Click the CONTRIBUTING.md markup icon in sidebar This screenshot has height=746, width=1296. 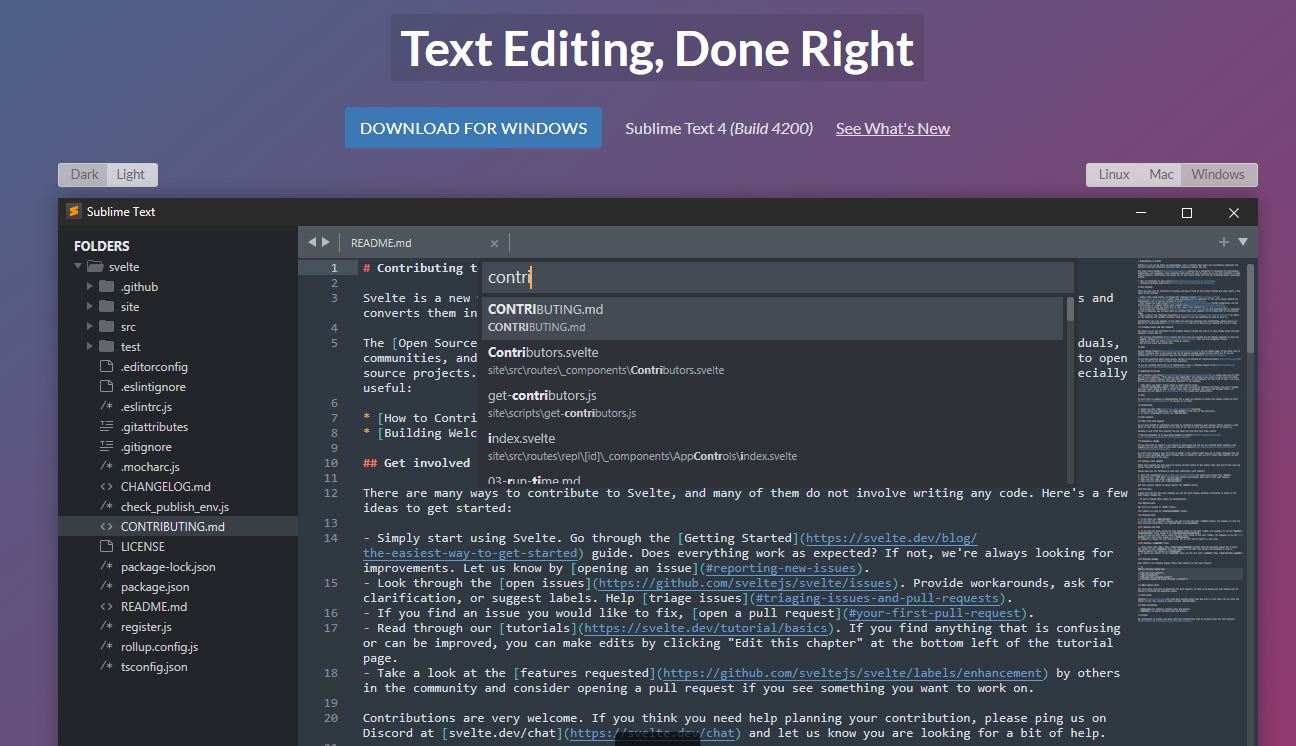click(x=107, y=527)
